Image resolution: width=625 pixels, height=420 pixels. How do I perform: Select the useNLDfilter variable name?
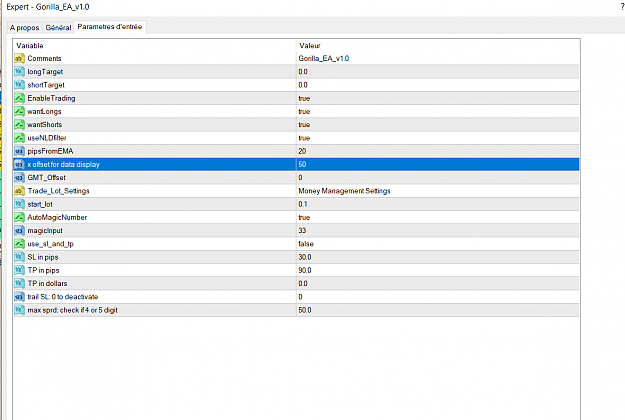tap(47, 138)
